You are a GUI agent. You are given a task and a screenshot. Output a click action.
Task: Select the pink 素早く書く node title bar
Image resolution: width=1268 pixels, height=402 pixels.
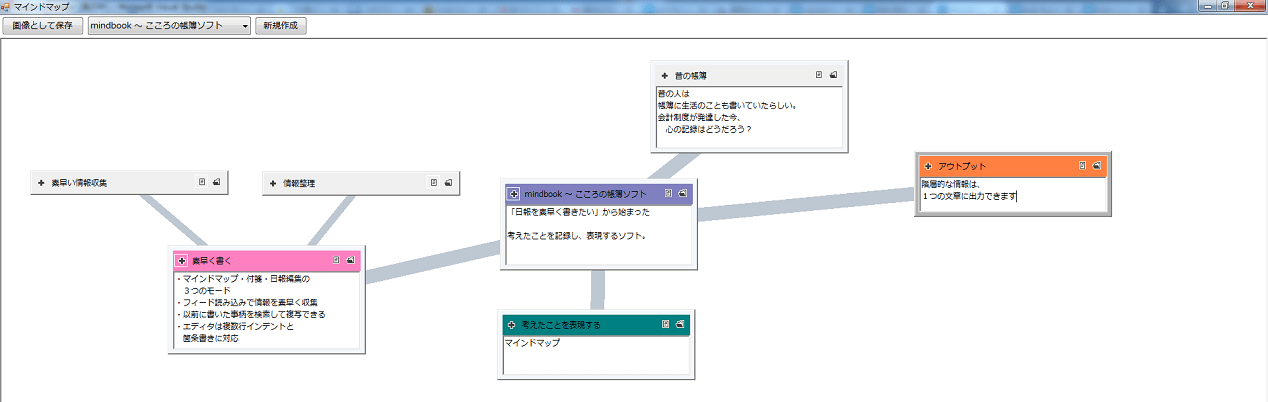click(x=260, y=260)
